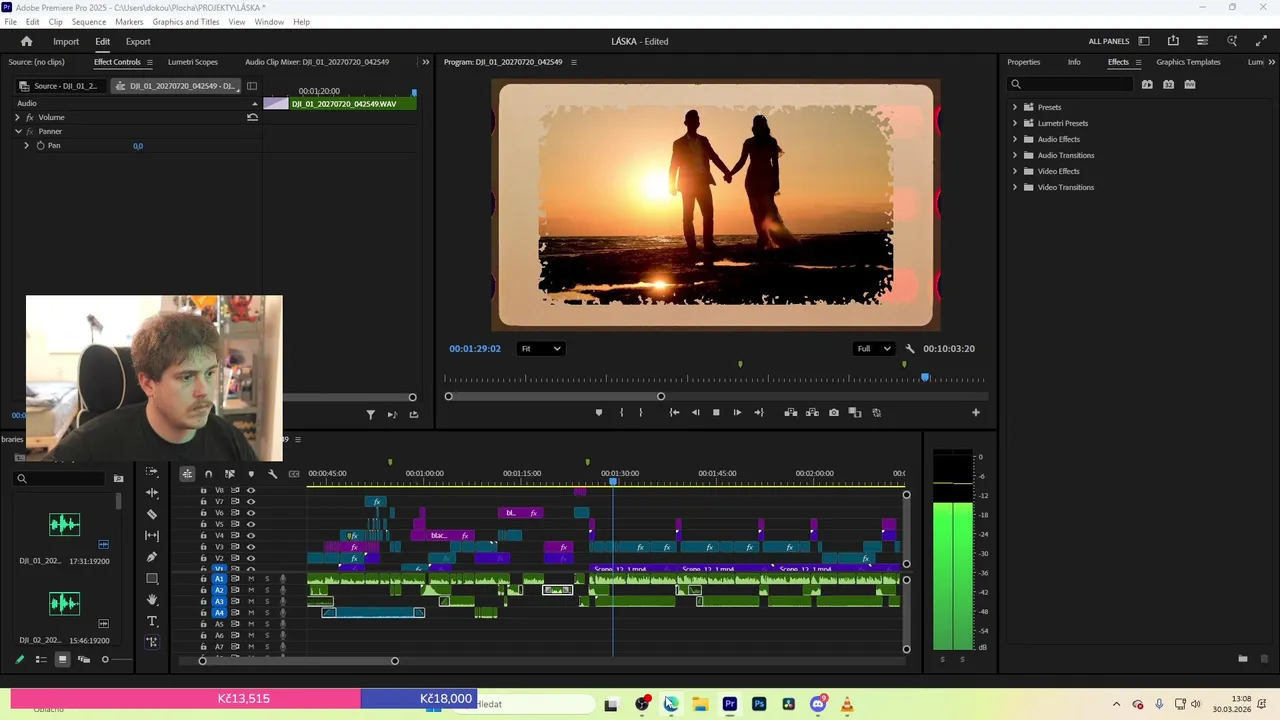Click the Program monitor playhead marker

click(925, 378)
